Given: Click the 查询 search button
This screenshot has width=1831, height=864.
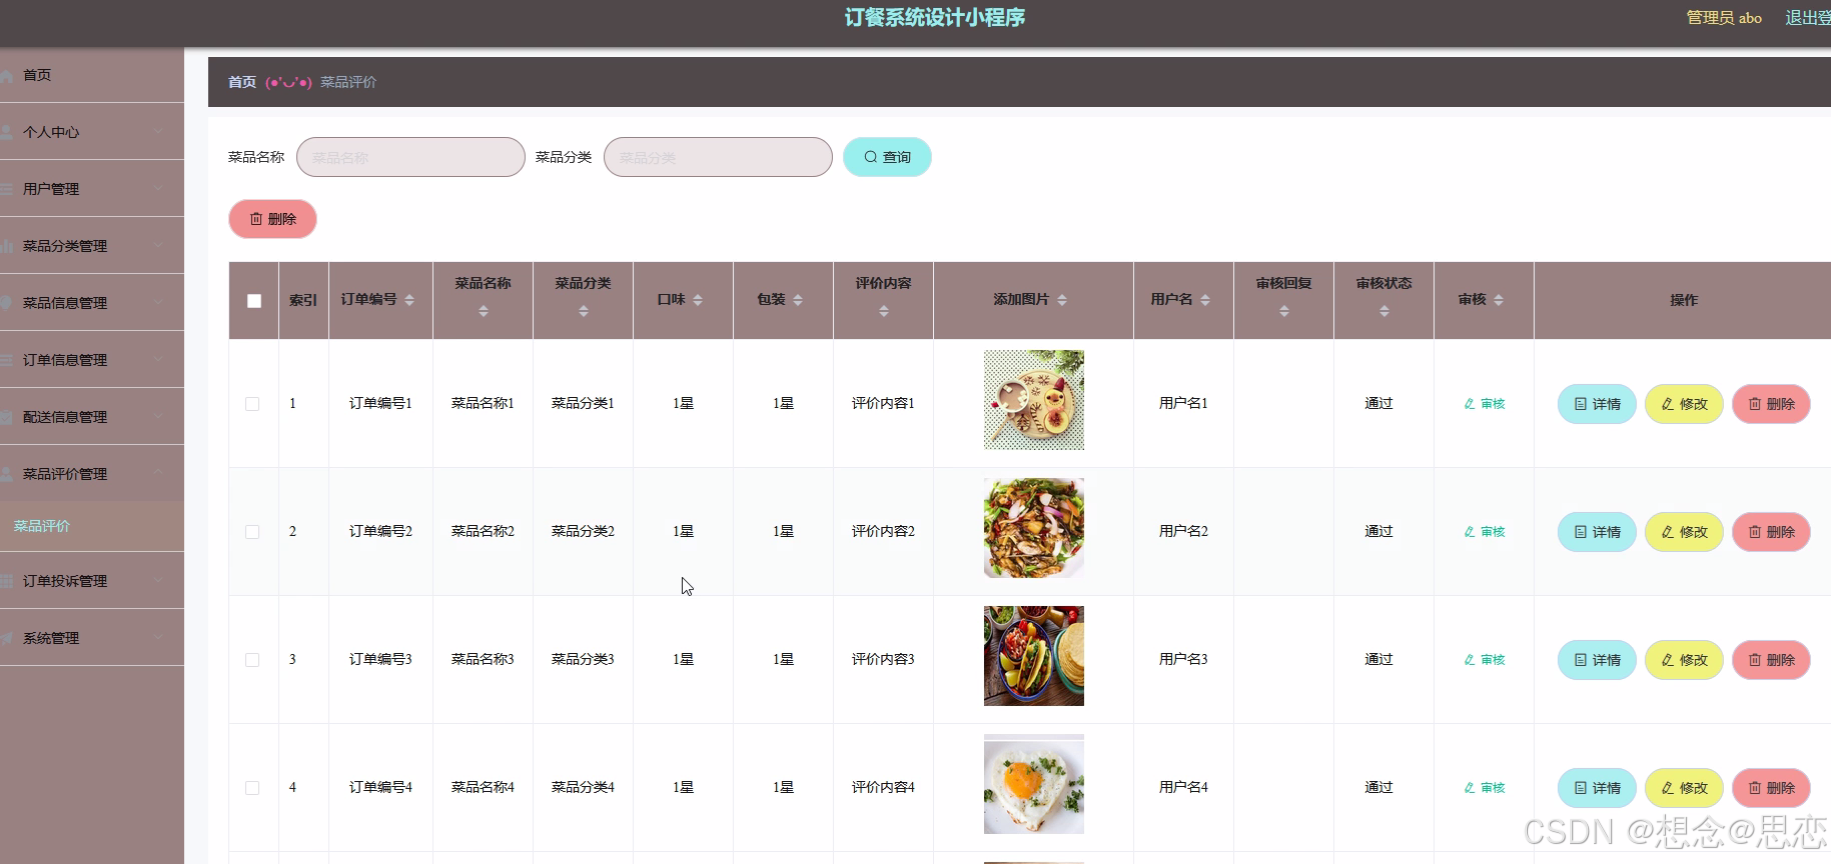Looking at the screenshot, I should [887, 157].
